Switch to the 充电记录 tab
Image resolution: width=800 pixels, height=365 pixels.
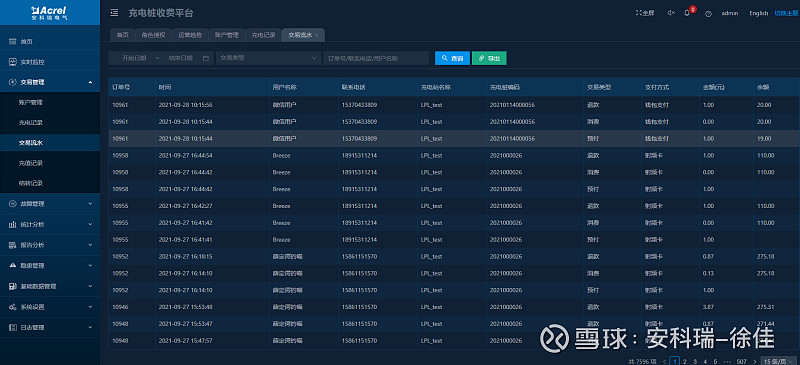click(x=263, y=35)
